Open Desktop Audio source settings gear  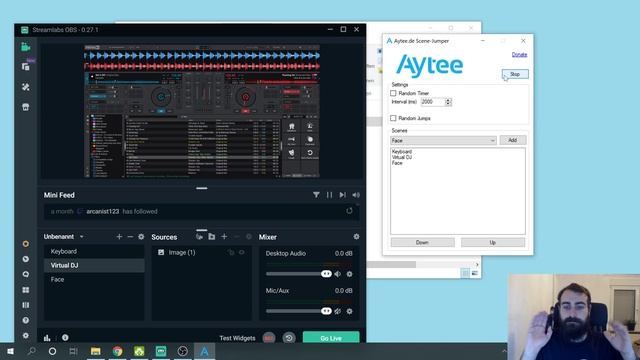click(x=349, y=274)
